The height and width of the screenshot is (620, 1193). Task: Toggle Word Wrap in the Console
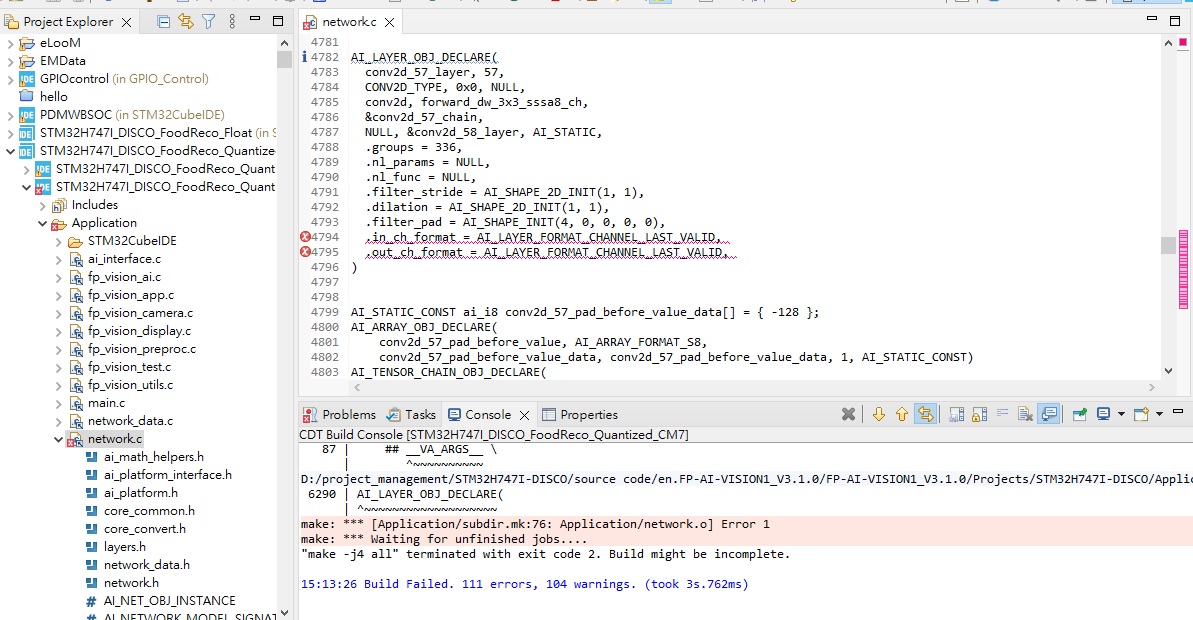1004,413
